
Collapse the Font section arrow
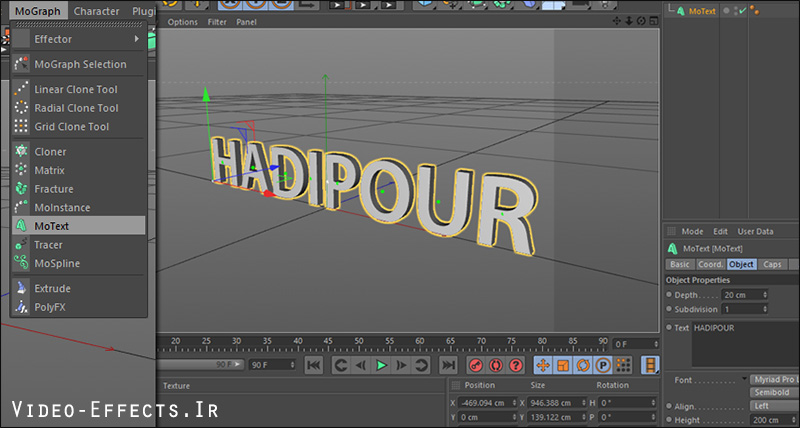tap(744, 379)
